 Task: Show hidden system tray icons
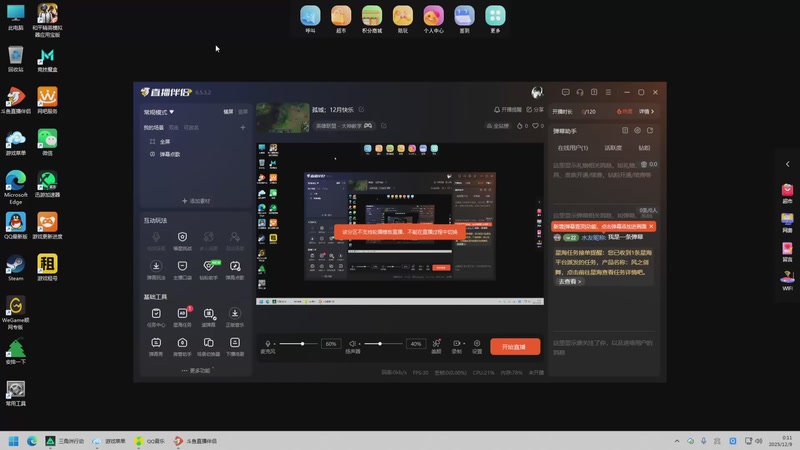pos(677,441)
